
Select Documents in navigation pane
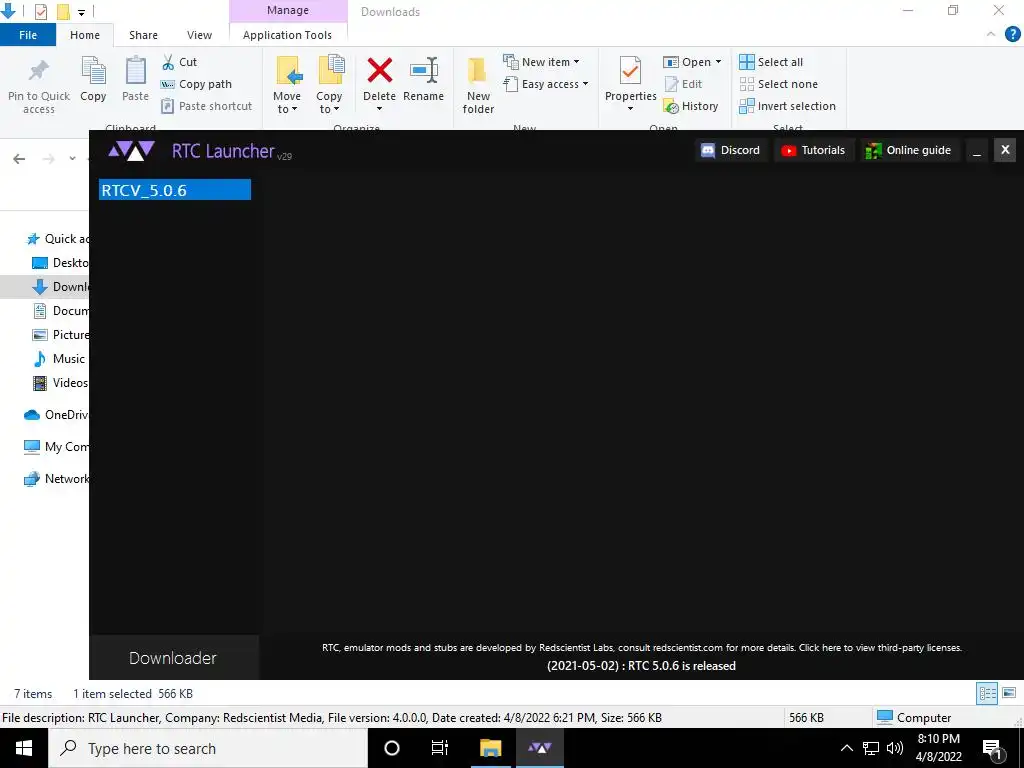pyautogui.click(x=61, y=311)
